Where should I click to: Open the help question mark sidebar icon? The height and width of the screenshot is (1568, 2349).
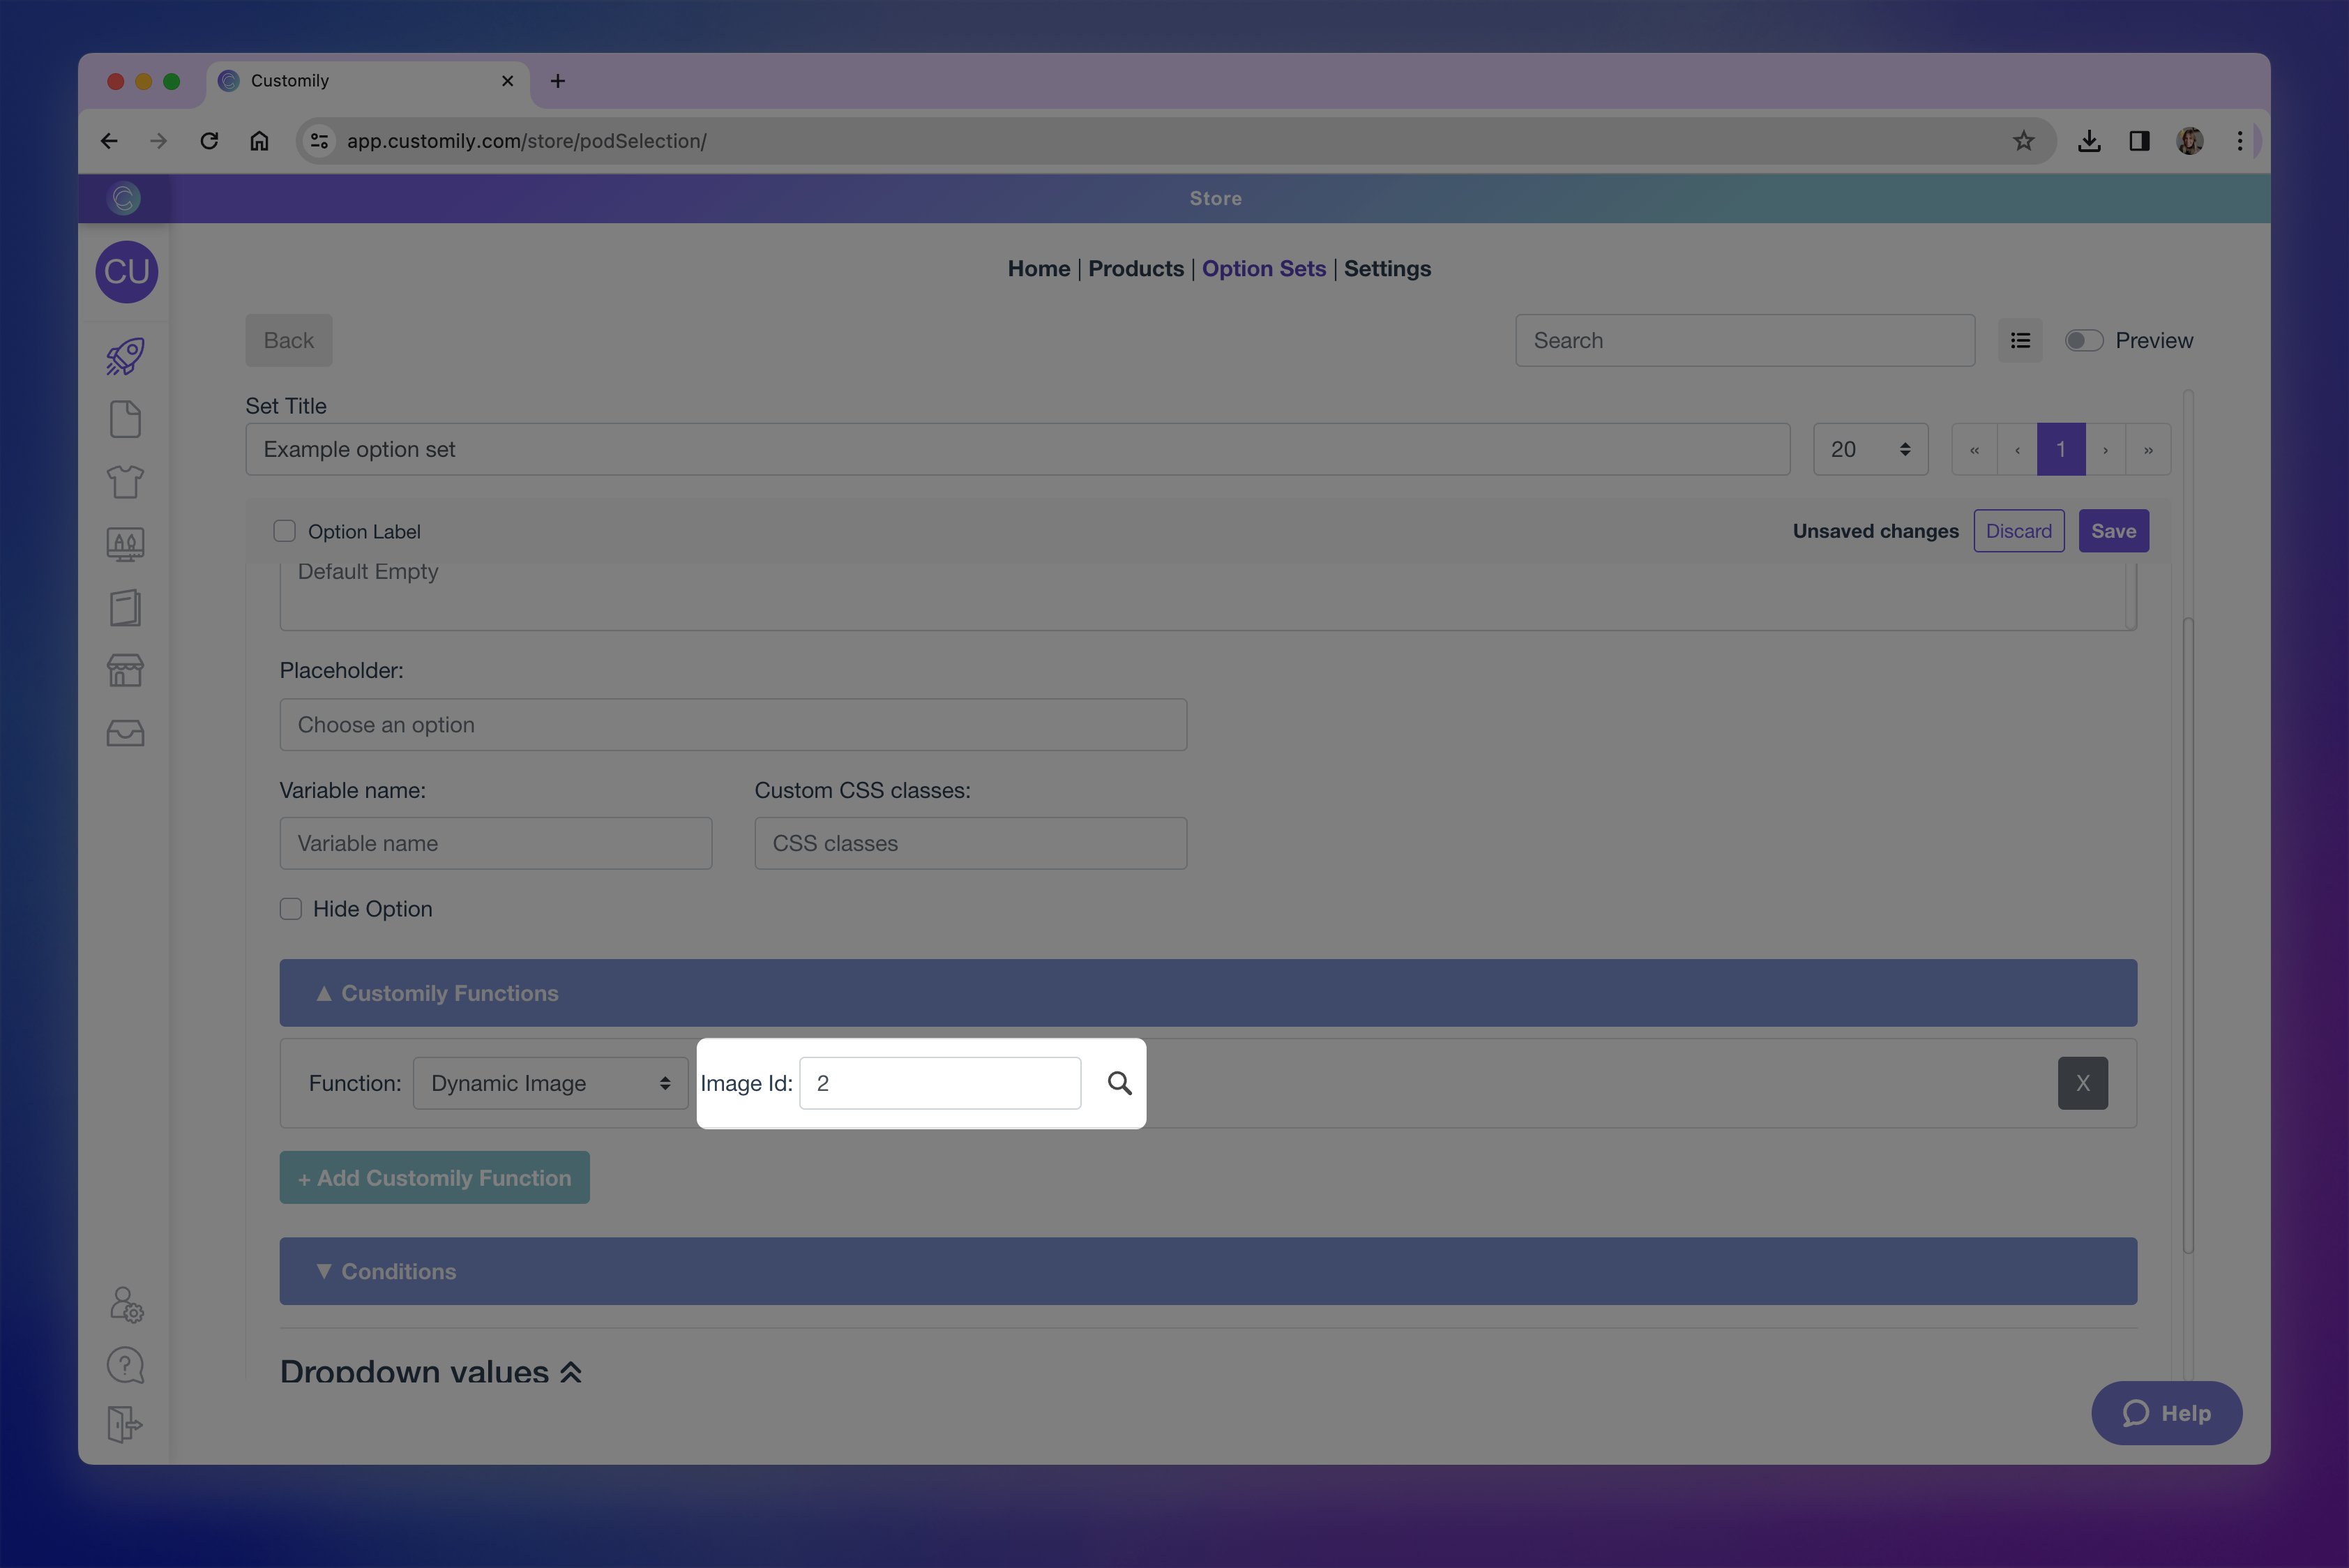tap(125, 1365)
